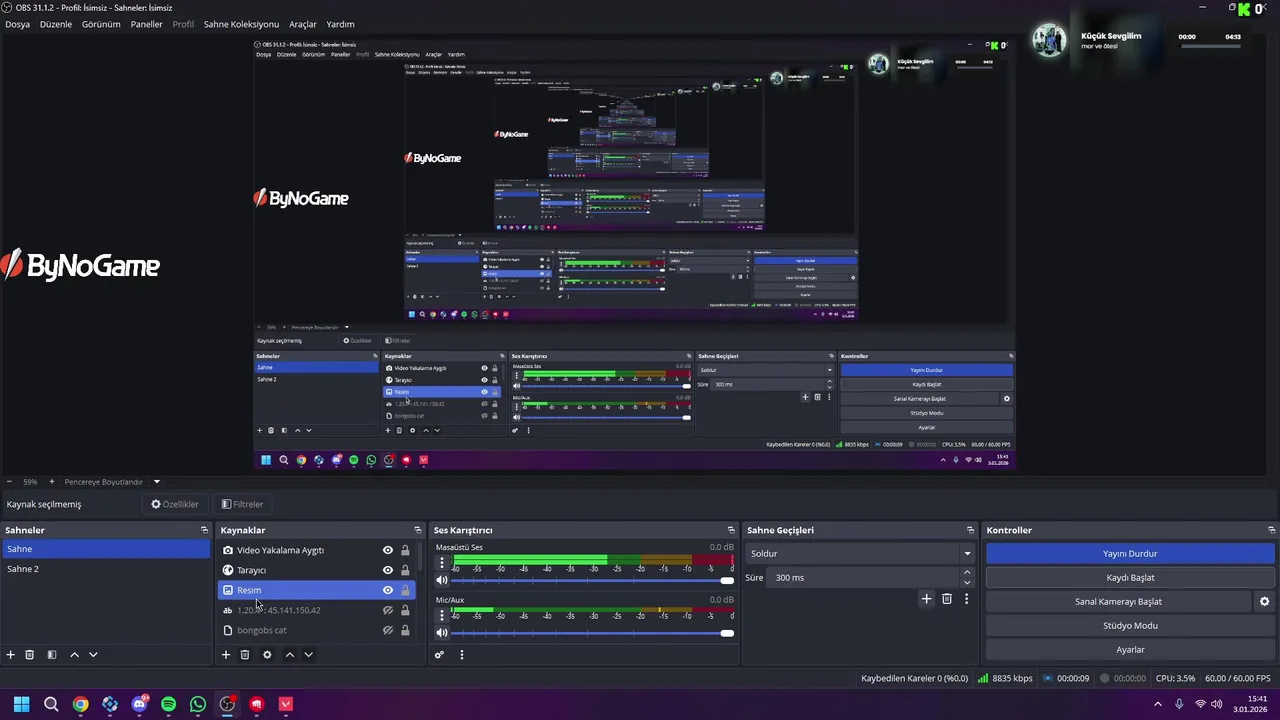Open the Düzenle menu

[56, 24]
